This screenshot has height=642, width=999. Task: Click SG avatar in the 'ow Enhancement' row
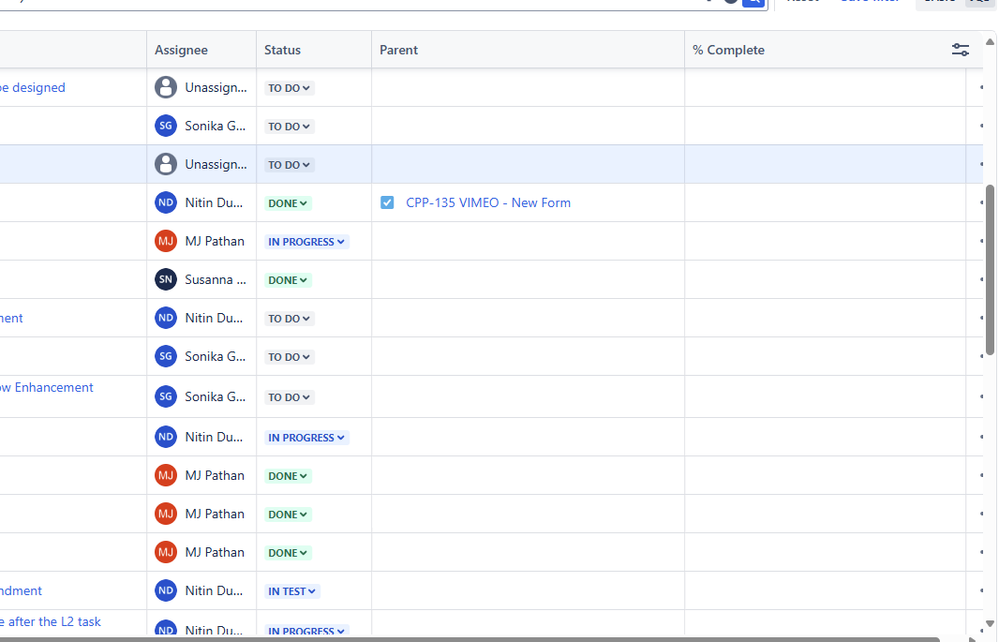click(166, 396)
